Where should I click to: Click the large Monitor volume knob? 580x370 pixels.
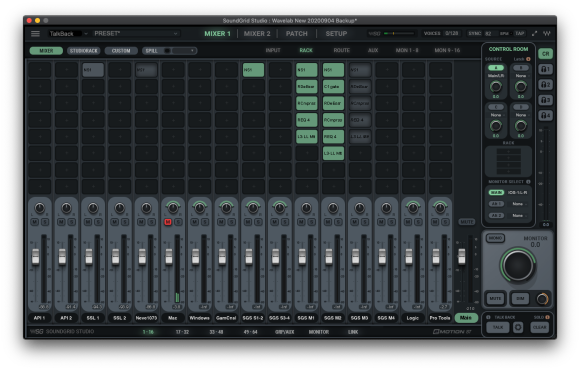pyautogui.click(x=518, y=265)
